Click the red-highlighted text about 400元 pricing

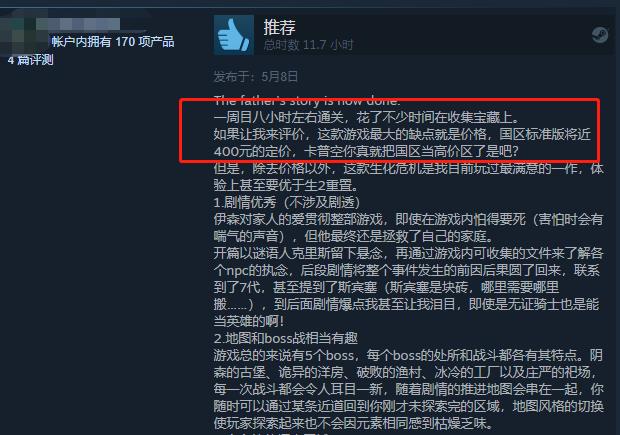[x=402, y=143]
